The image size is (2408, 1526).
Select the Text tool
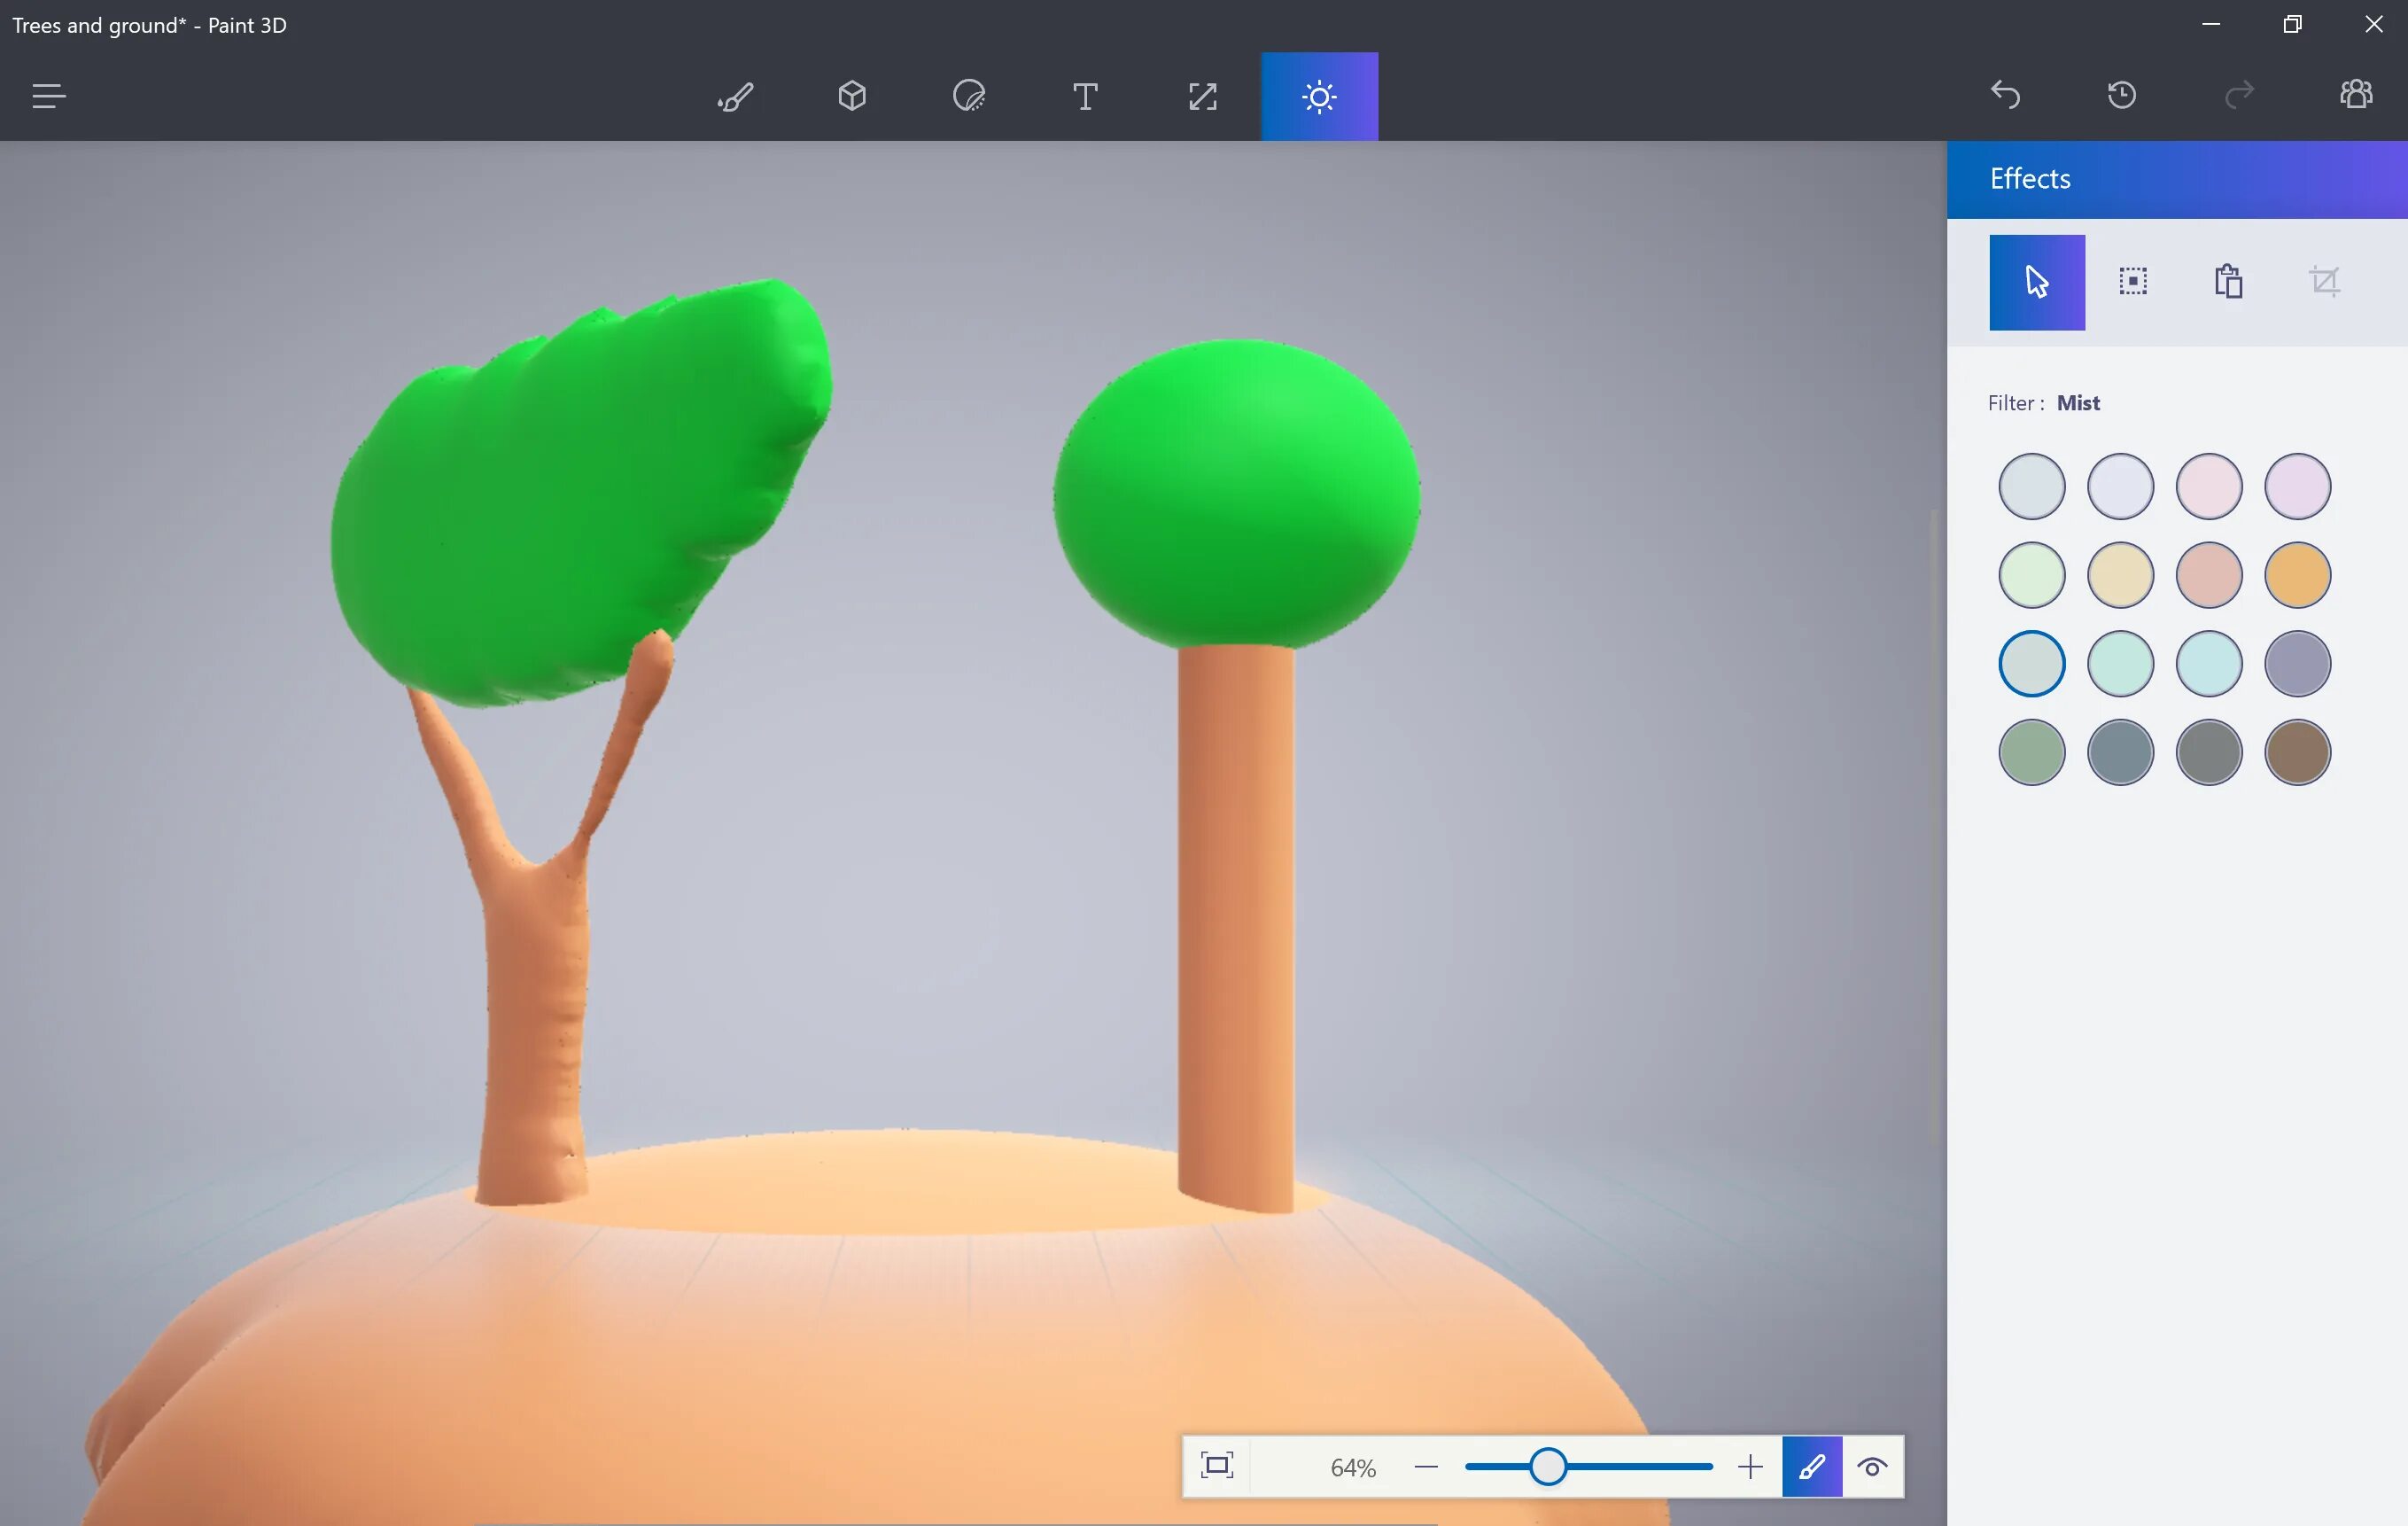[1085, 97]
